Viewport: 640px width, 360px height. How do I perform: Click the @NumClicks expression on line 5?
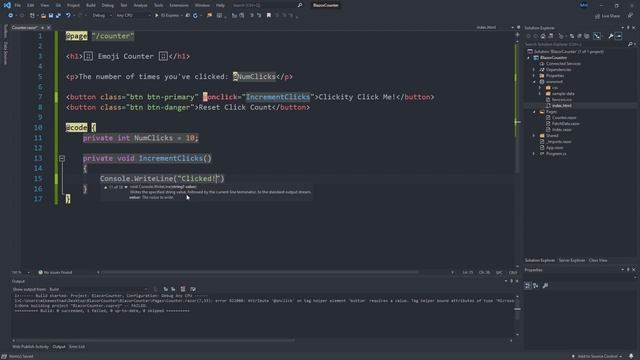(254, 76)
